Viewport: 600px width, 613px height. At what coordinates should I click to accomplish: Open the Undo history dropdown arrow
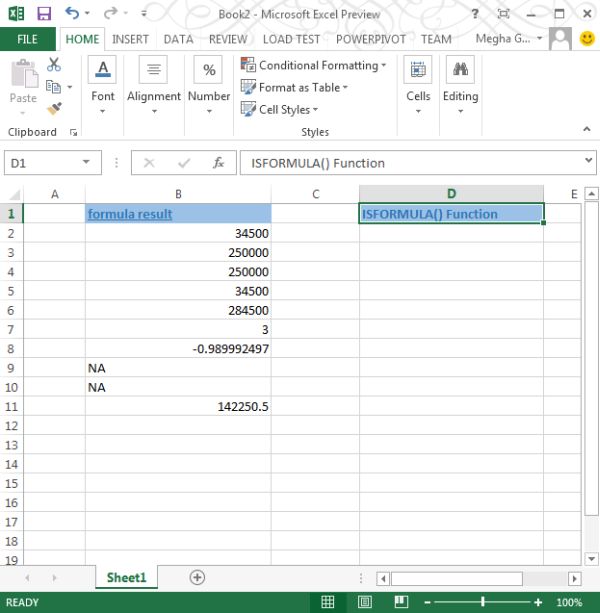(x=87, y=14)
